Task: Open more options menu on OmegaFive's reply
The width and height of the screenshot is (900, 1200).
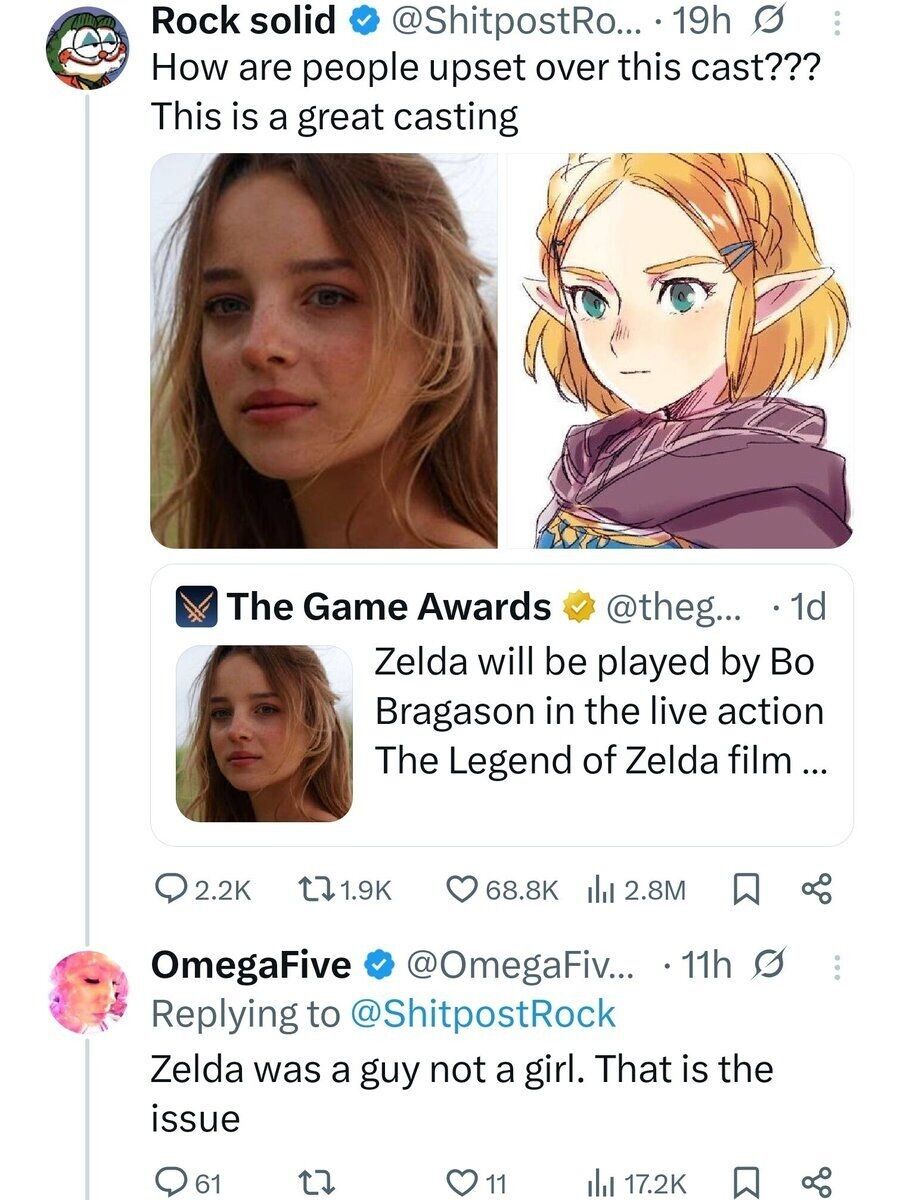Action: point(838,967)
